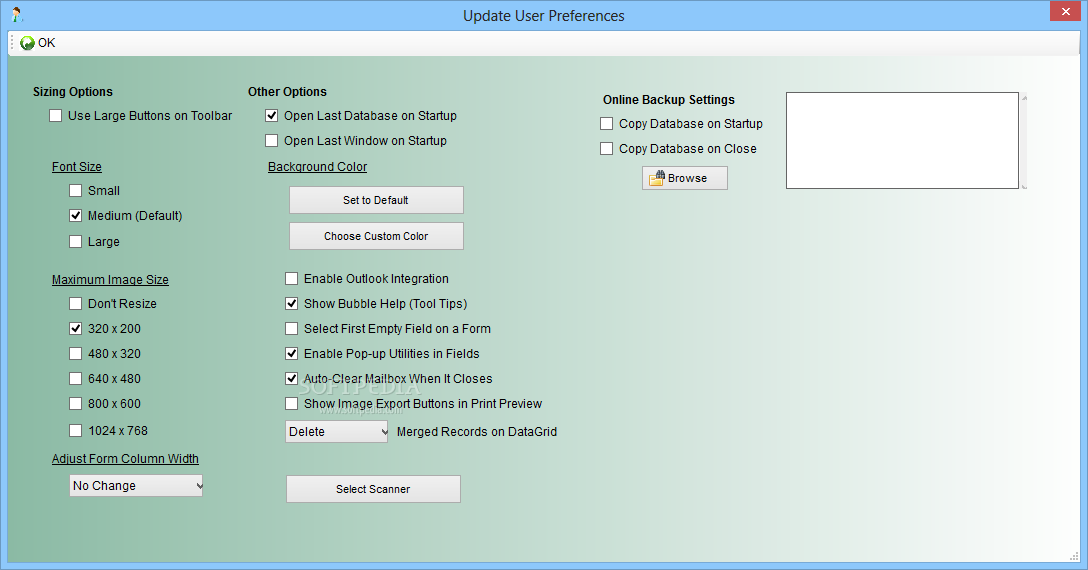Image resolution: width=1088 pixels, height=570 pixels.
Task: Enable Show Image Export Buttons in Print Preview
Action: pos(291,403)
